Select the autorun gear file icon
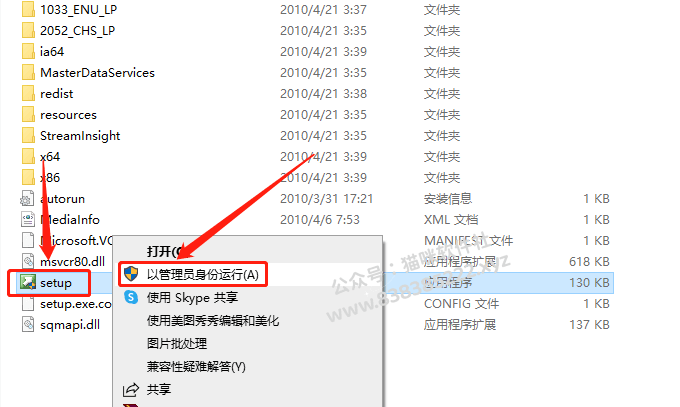 tap(28, 199)
